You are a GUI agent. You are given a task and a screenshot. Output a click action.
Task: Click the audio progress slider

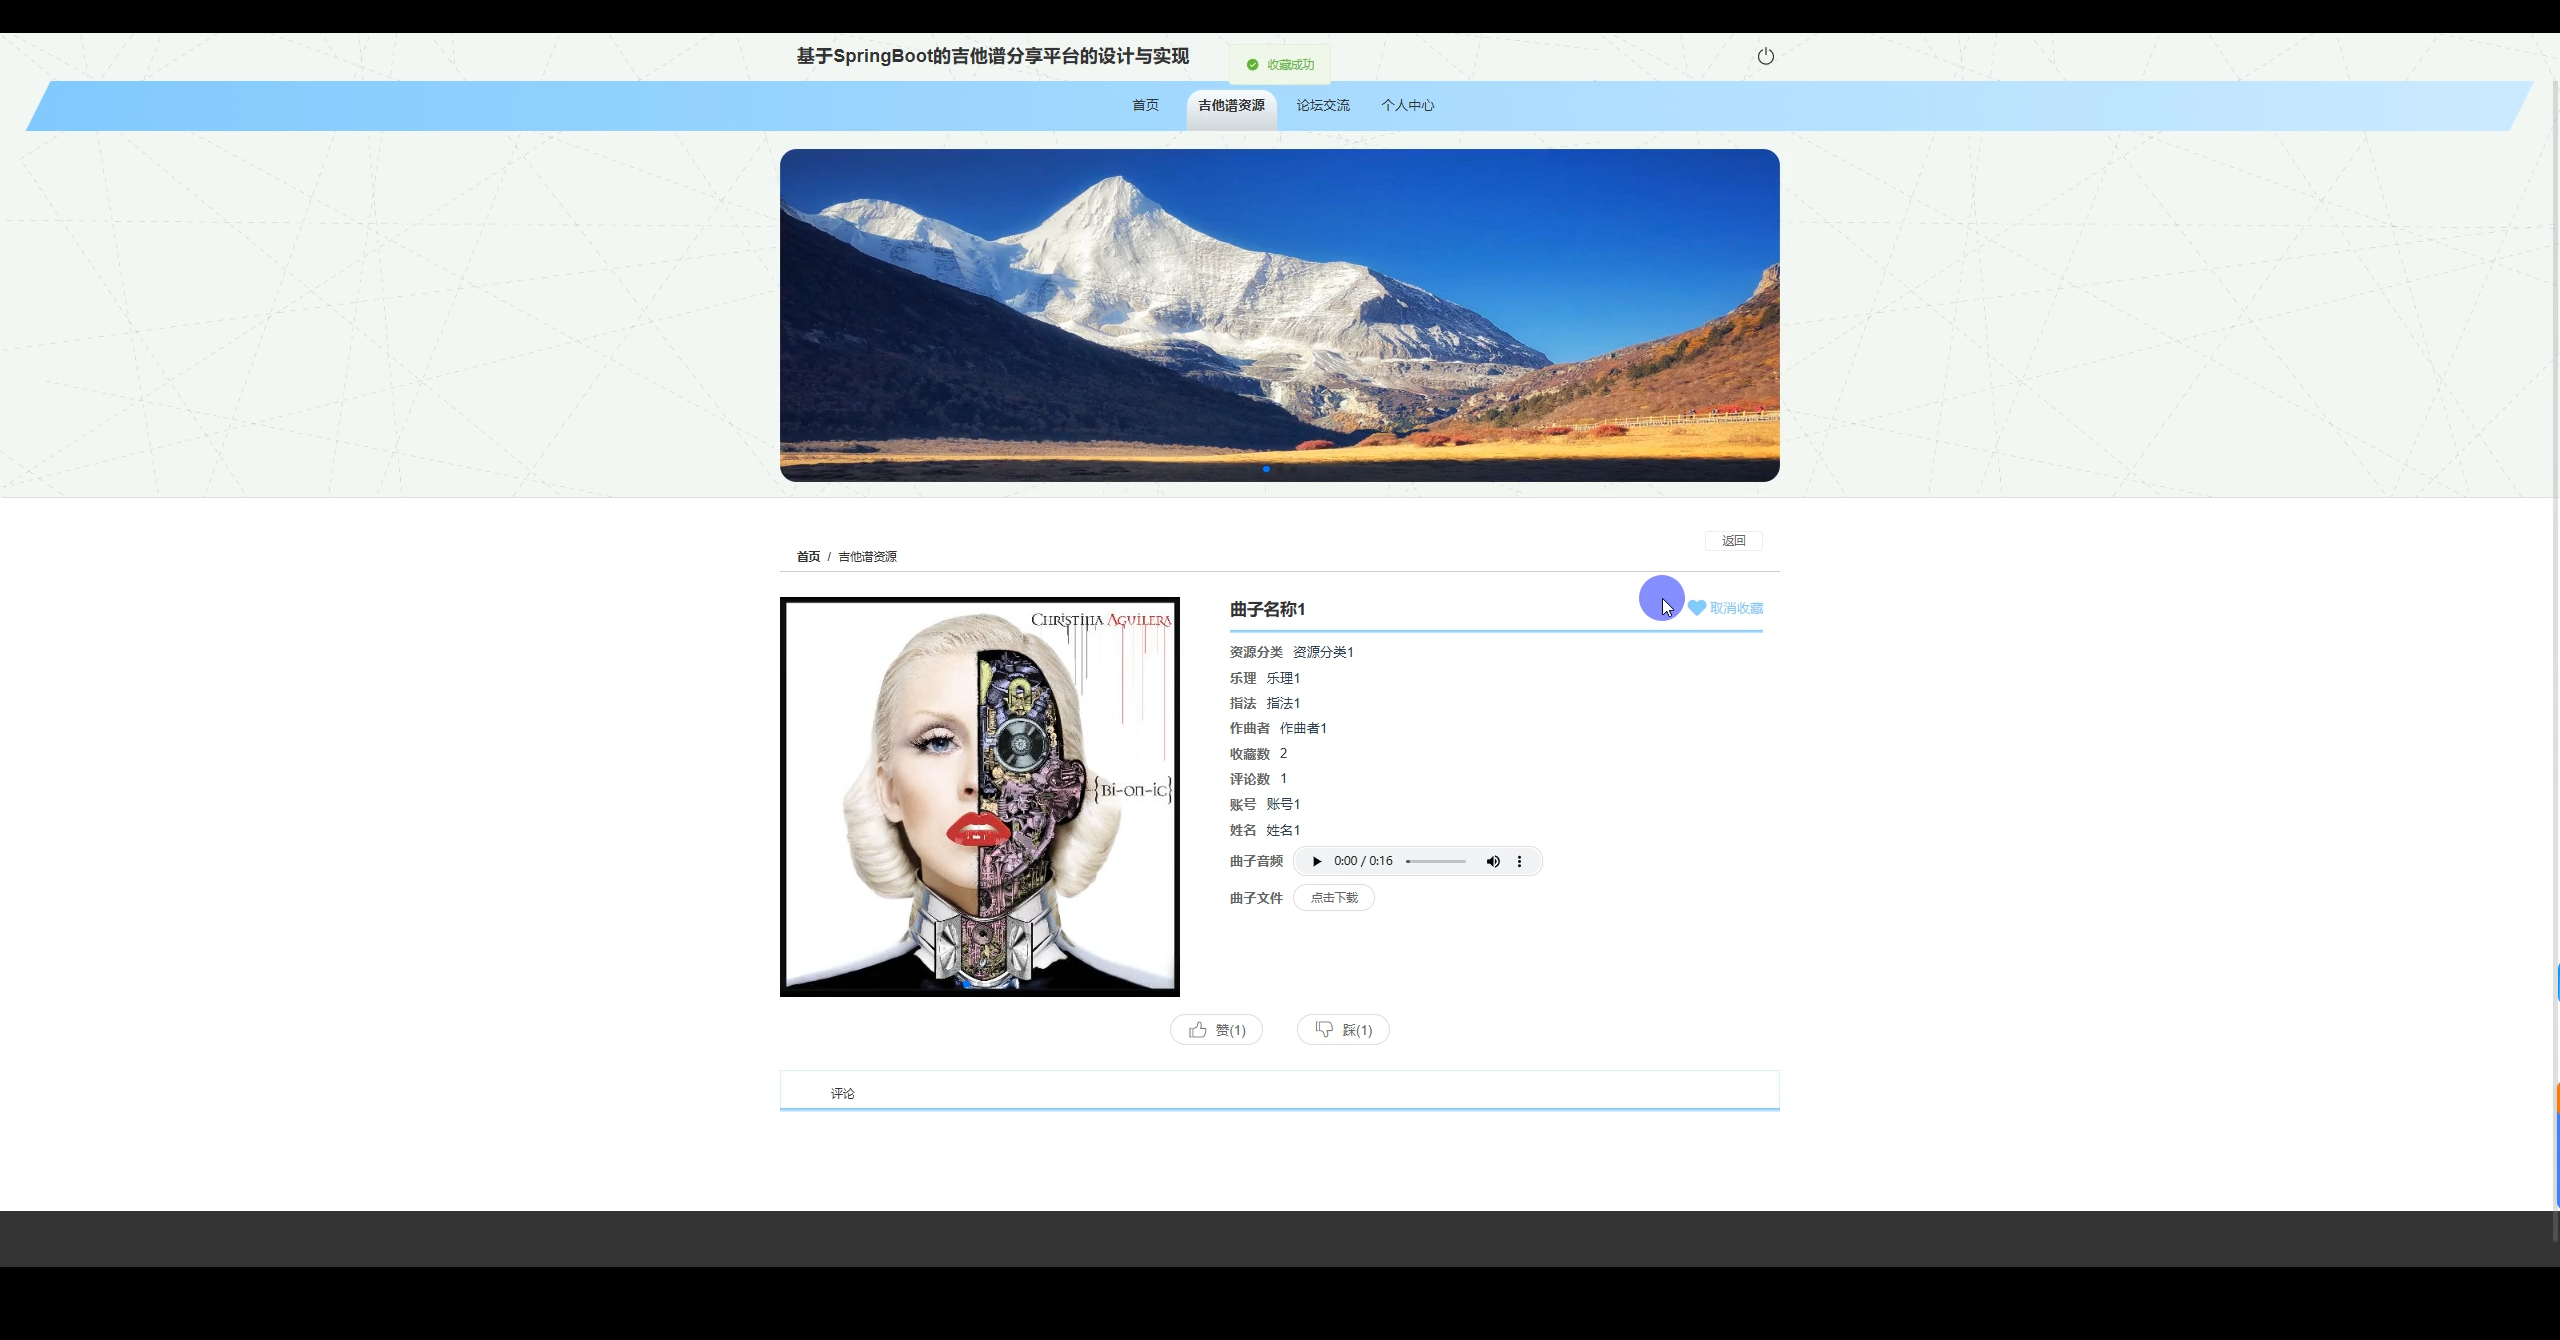1436,861
